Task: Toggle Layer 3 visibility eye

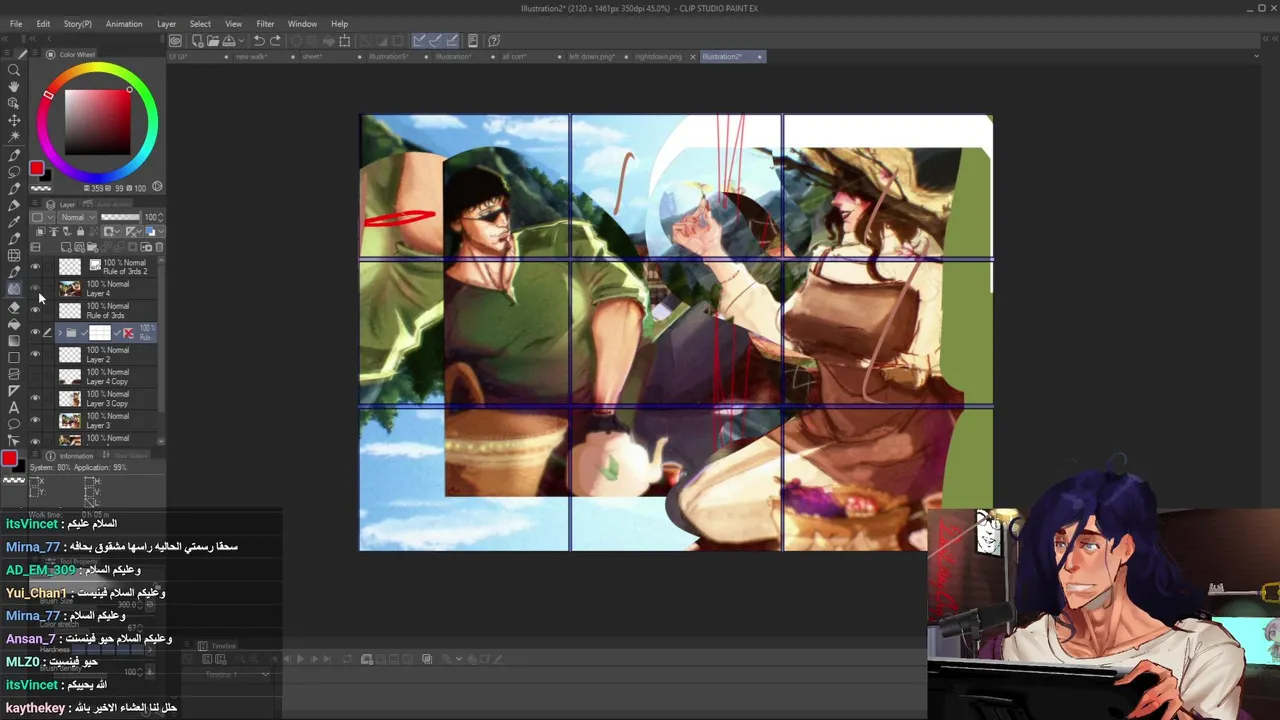Action: [x=35, y=421]
